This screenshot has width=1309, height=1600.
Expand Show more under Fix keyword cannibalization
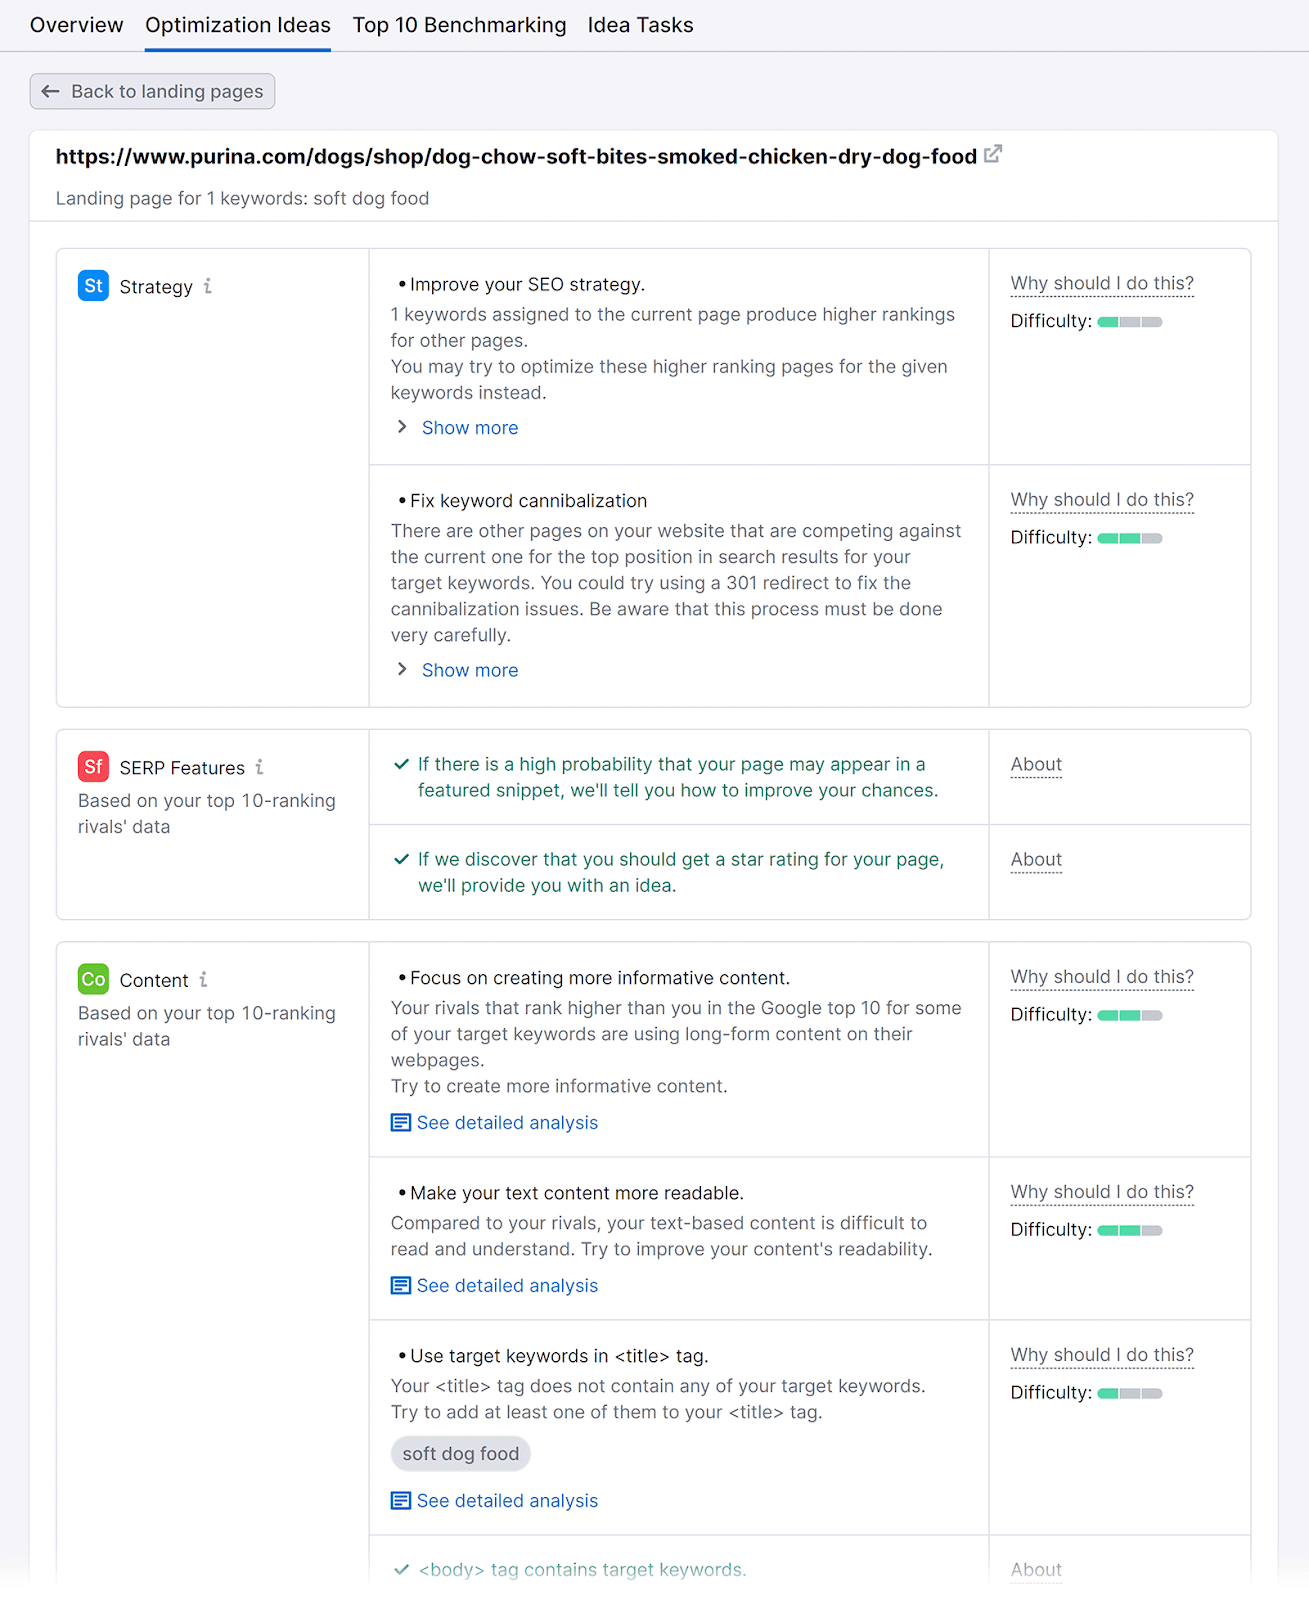pos(469,669)
